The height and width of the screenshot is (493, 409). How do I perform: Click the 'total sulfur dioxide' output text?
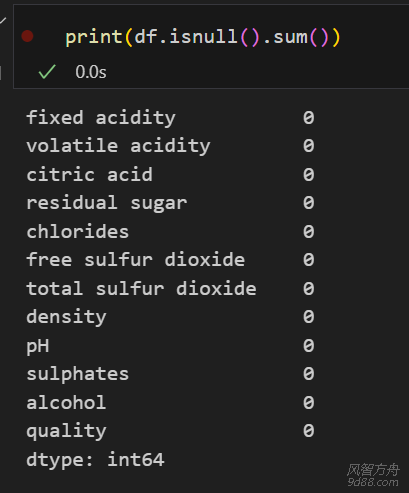141,288
